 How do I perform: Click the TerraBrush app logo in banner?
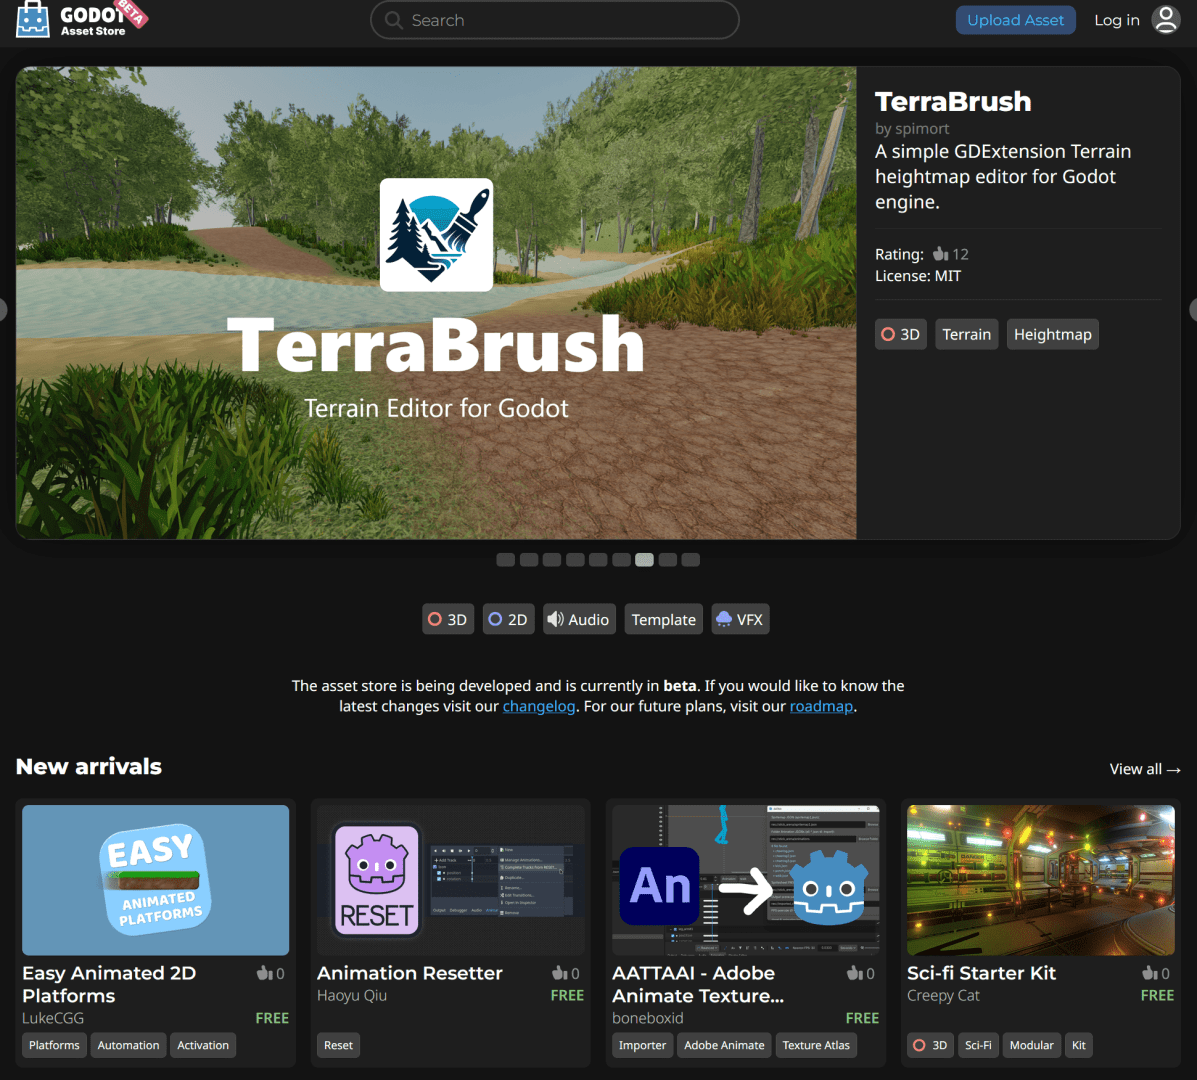436,234
